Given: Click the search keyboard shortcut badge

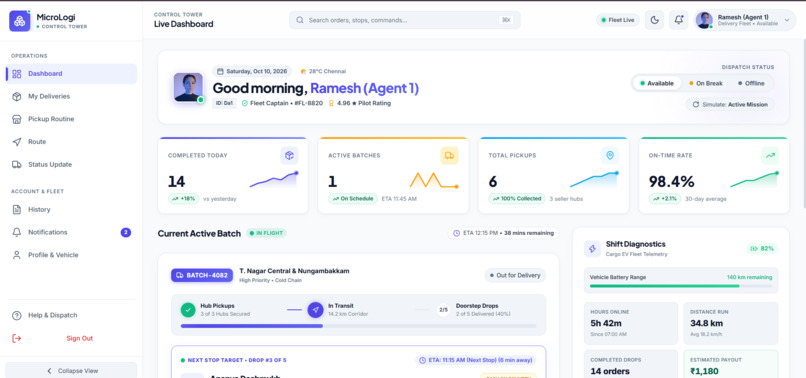Looking at the screenshot, I should (x=506, y=20).
